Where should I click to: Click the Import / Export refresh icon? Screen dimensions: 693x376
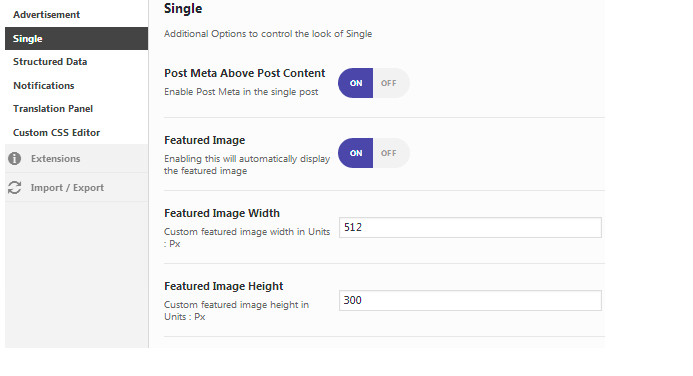point(15,187)
